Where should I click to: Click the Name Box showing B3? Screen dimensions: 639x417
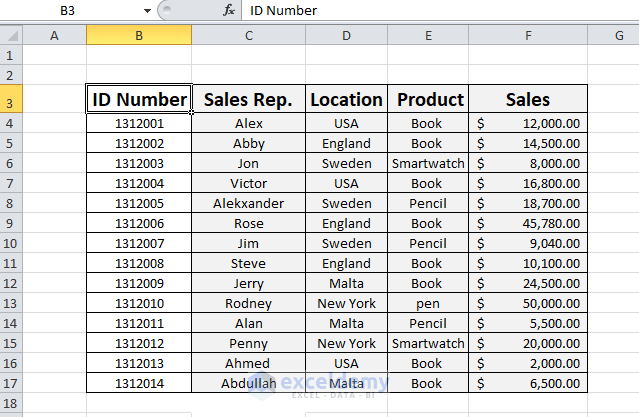[67, 10]
